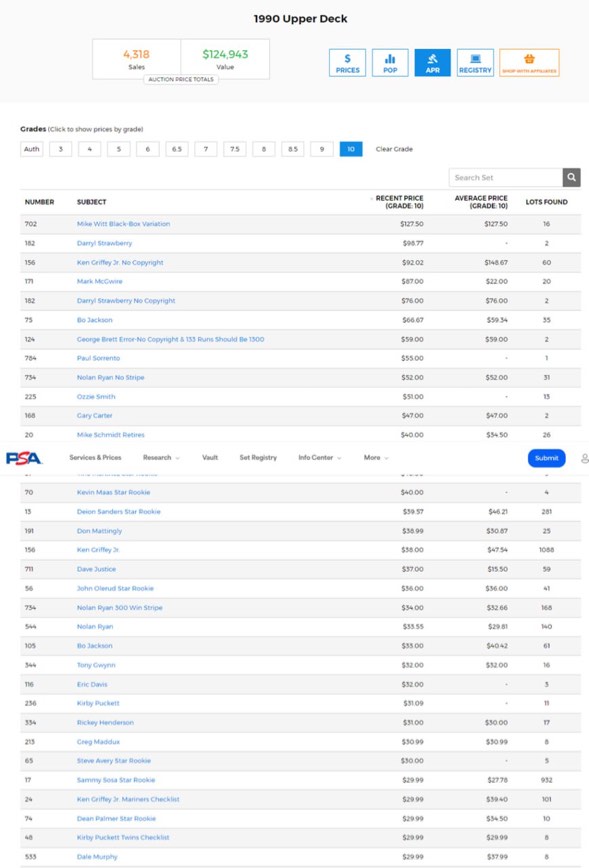
Task: Select grade 8.5 filter
Action: tap(293, 149)
